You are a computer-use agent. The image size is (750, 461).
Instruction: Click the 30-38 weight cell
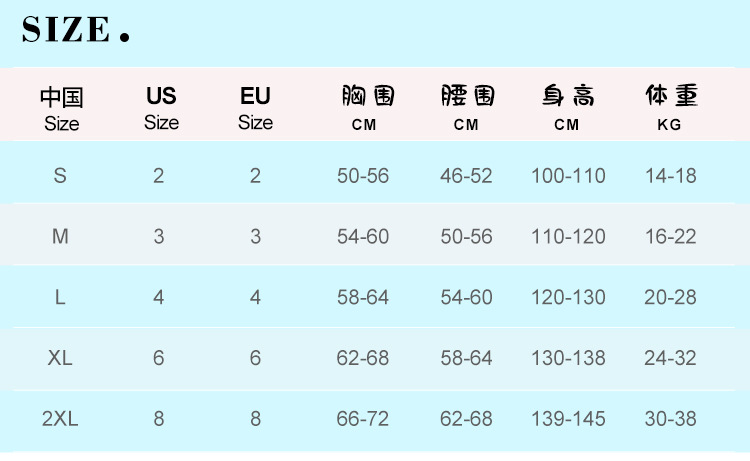(x=671, y=419)
